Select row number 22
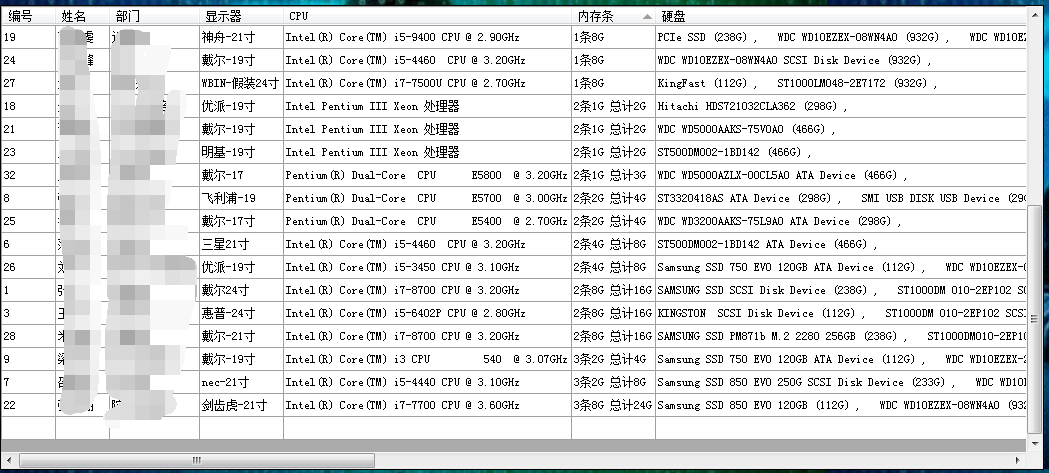Image resolution: width=1049 pixels, height=473 pixels. pyautogui.click(x=28, y=405)
